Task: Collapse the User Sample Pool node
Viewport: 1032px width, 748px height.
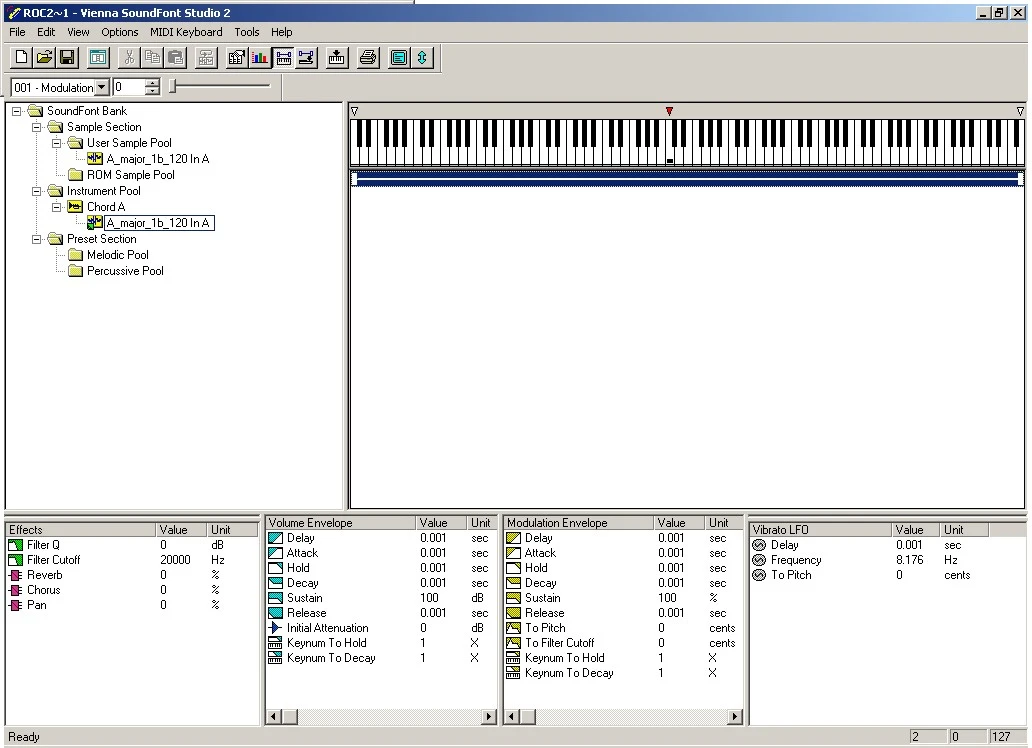Action: click(x=57, y=143)
